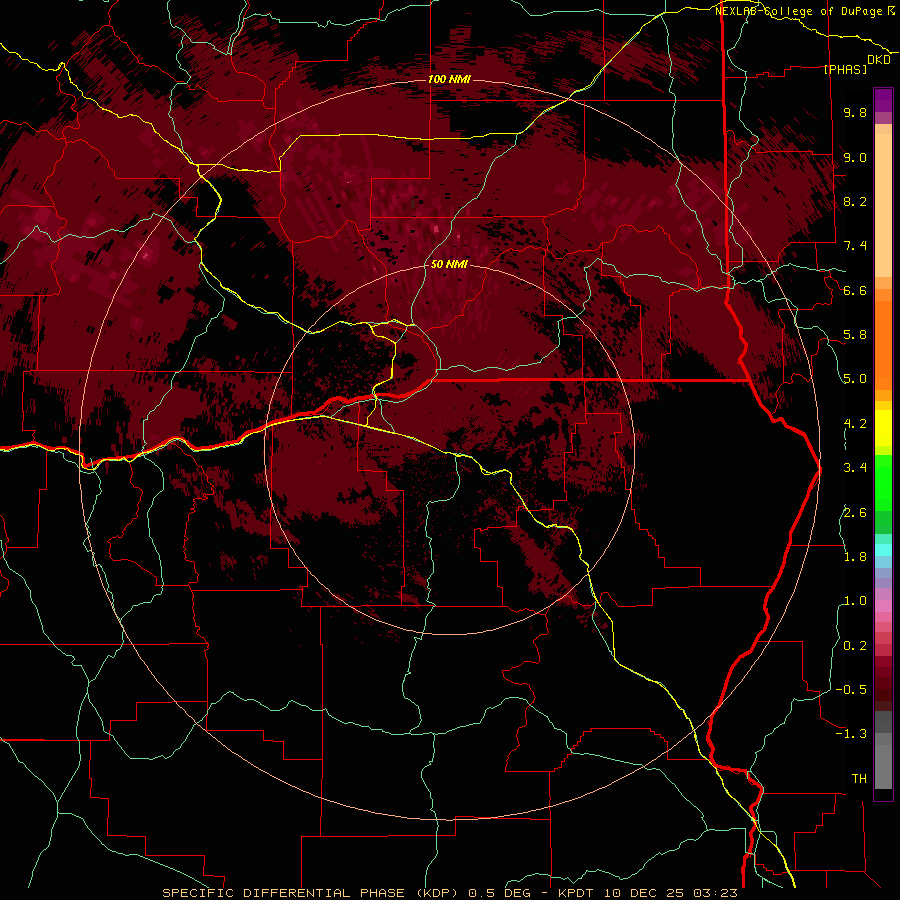The width and height of the screenshot is (900, 900).
Task: Select the 3.4 value on the scale
Action: tap(855, 468)
